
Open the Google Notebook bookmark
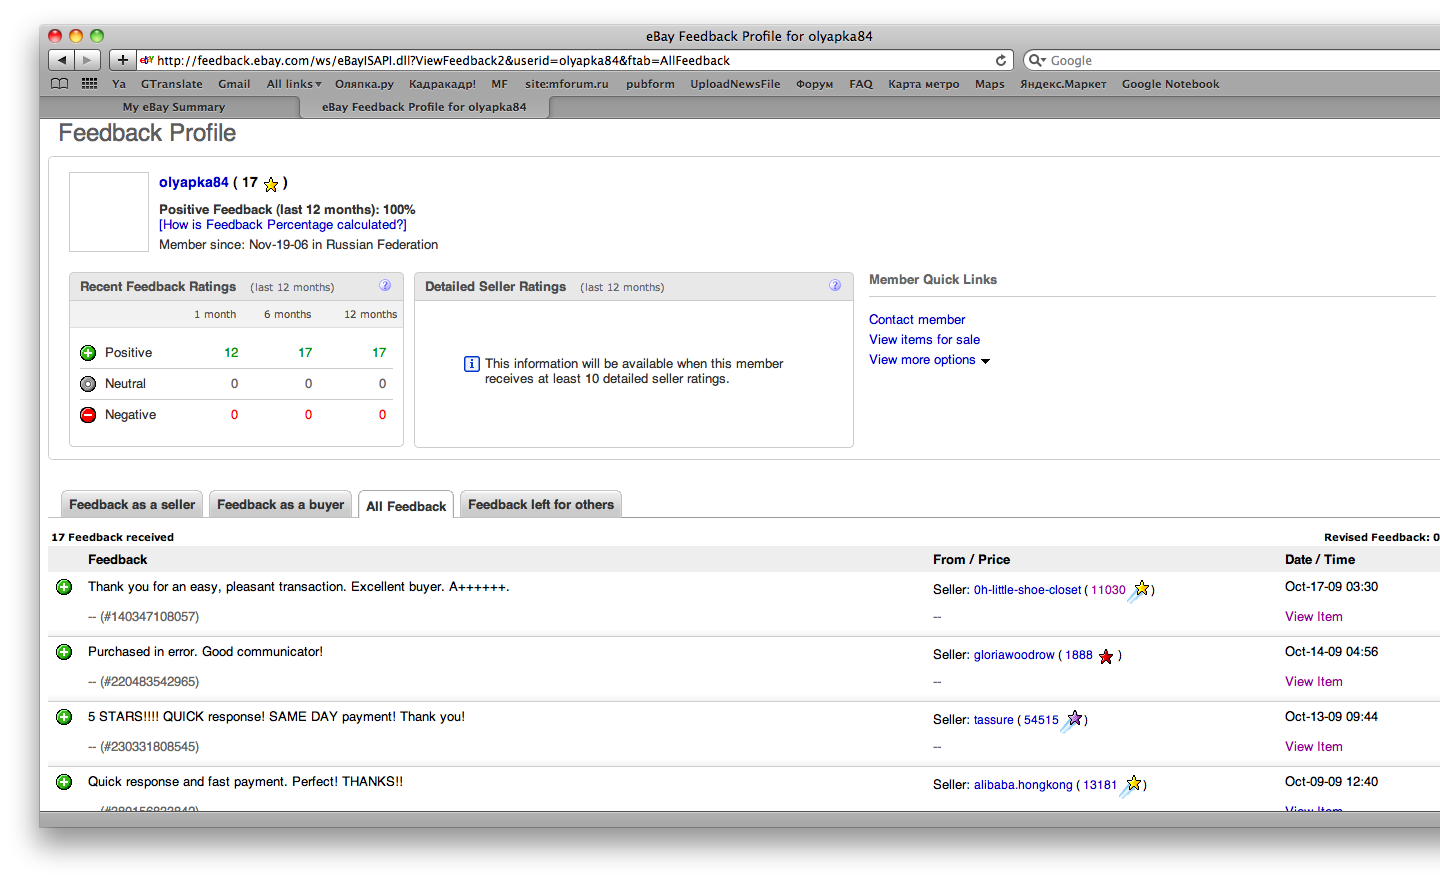pyautogui.click(x=1171, y=84)
